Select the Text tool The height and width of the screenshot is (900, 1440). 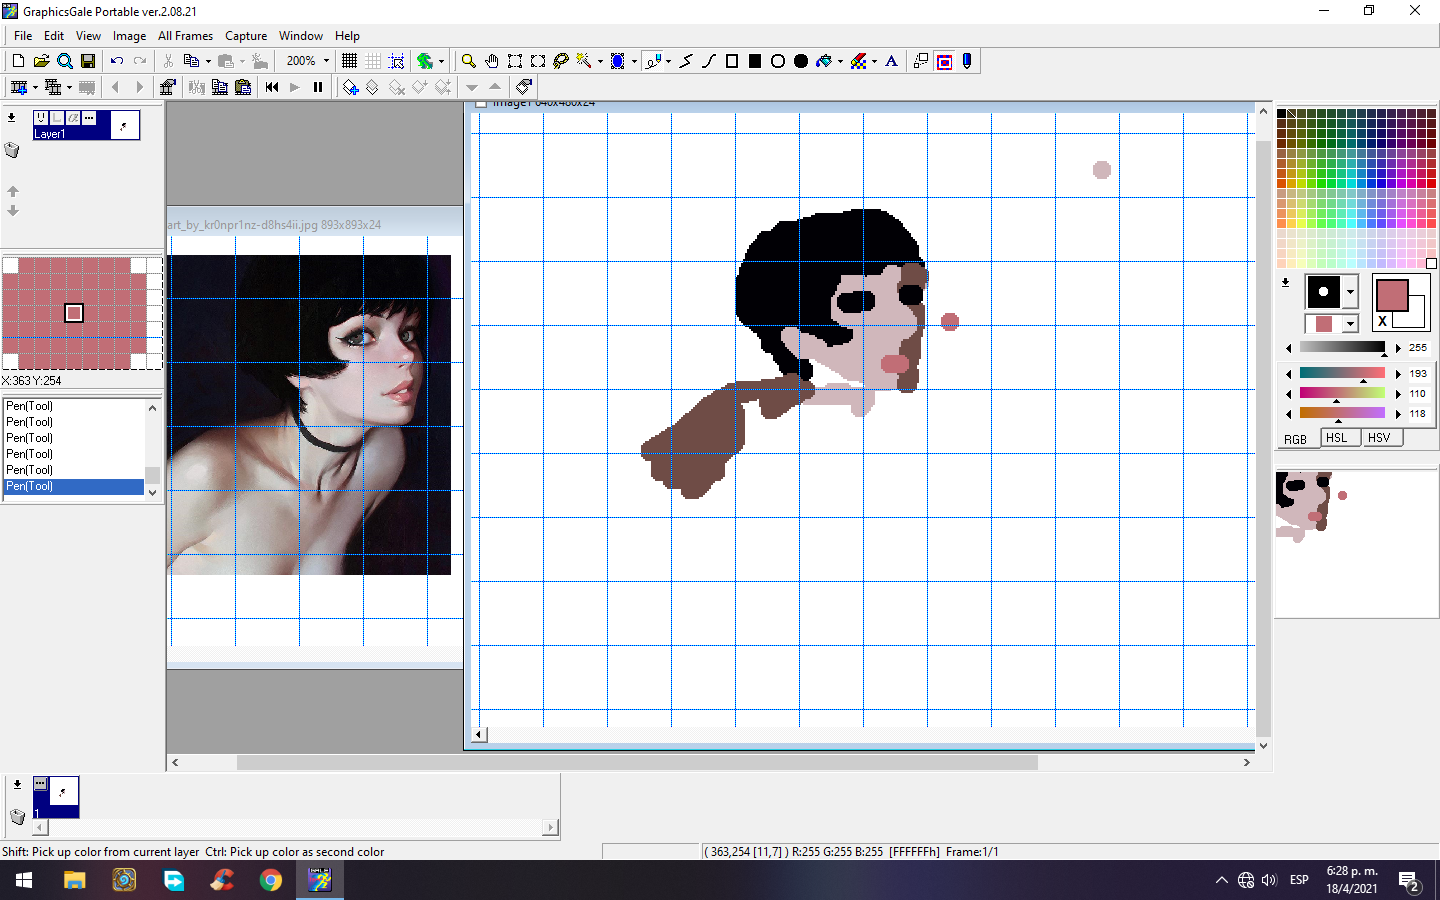point(892,61)
